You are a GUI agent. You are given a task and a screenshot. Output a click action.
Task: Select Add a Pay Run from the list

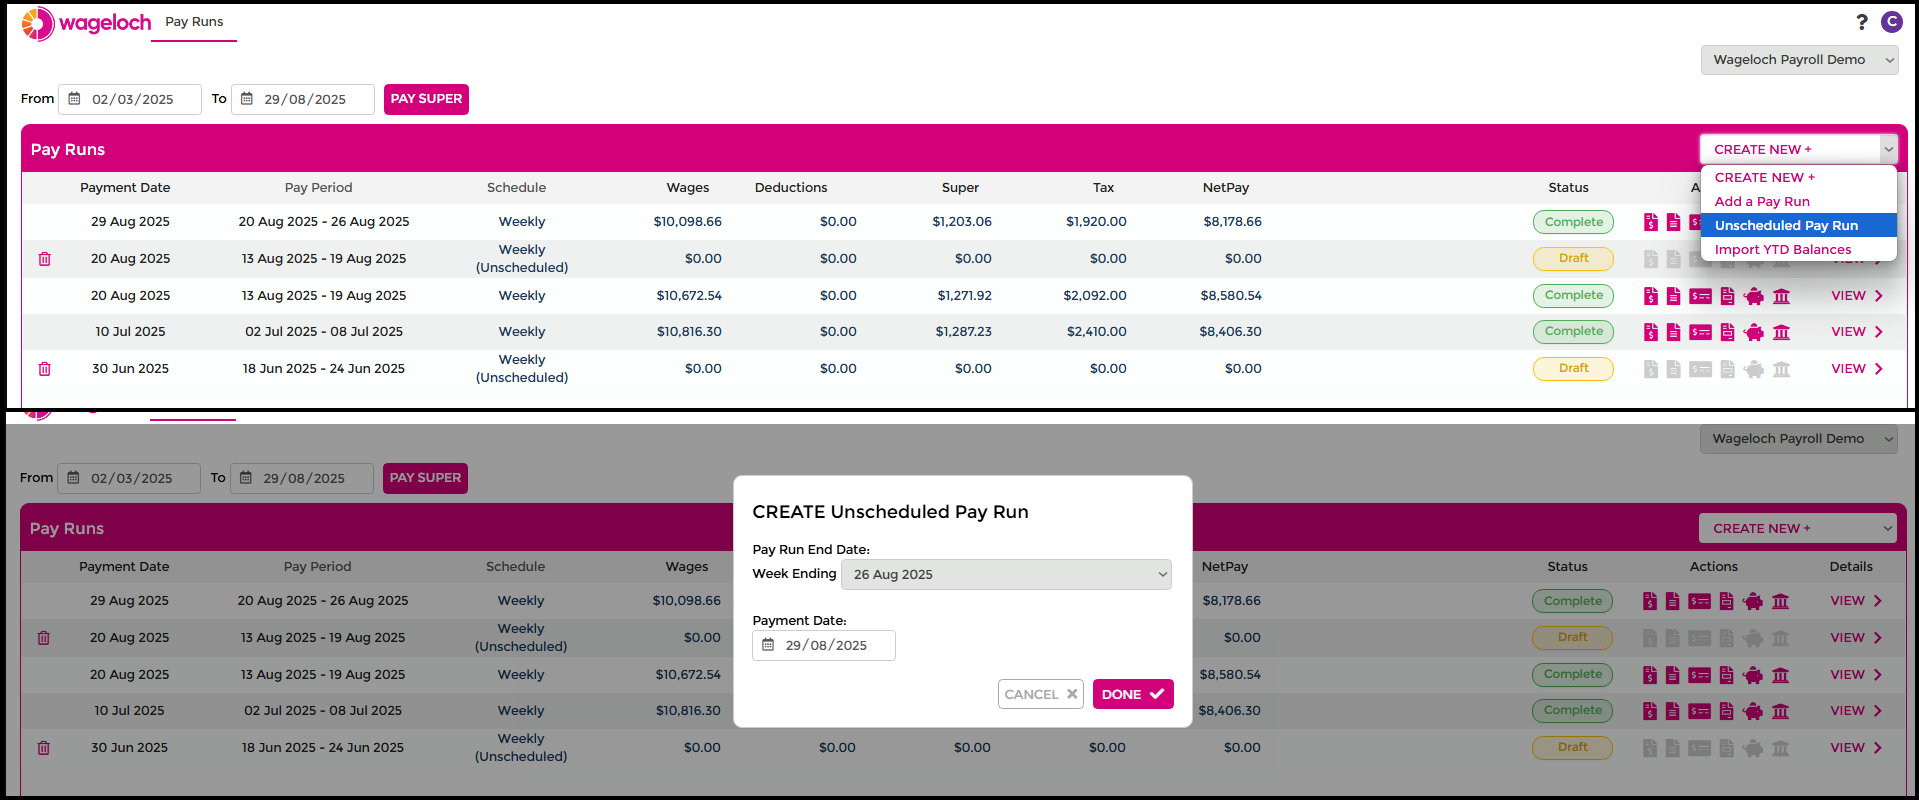pos(1762,201)
